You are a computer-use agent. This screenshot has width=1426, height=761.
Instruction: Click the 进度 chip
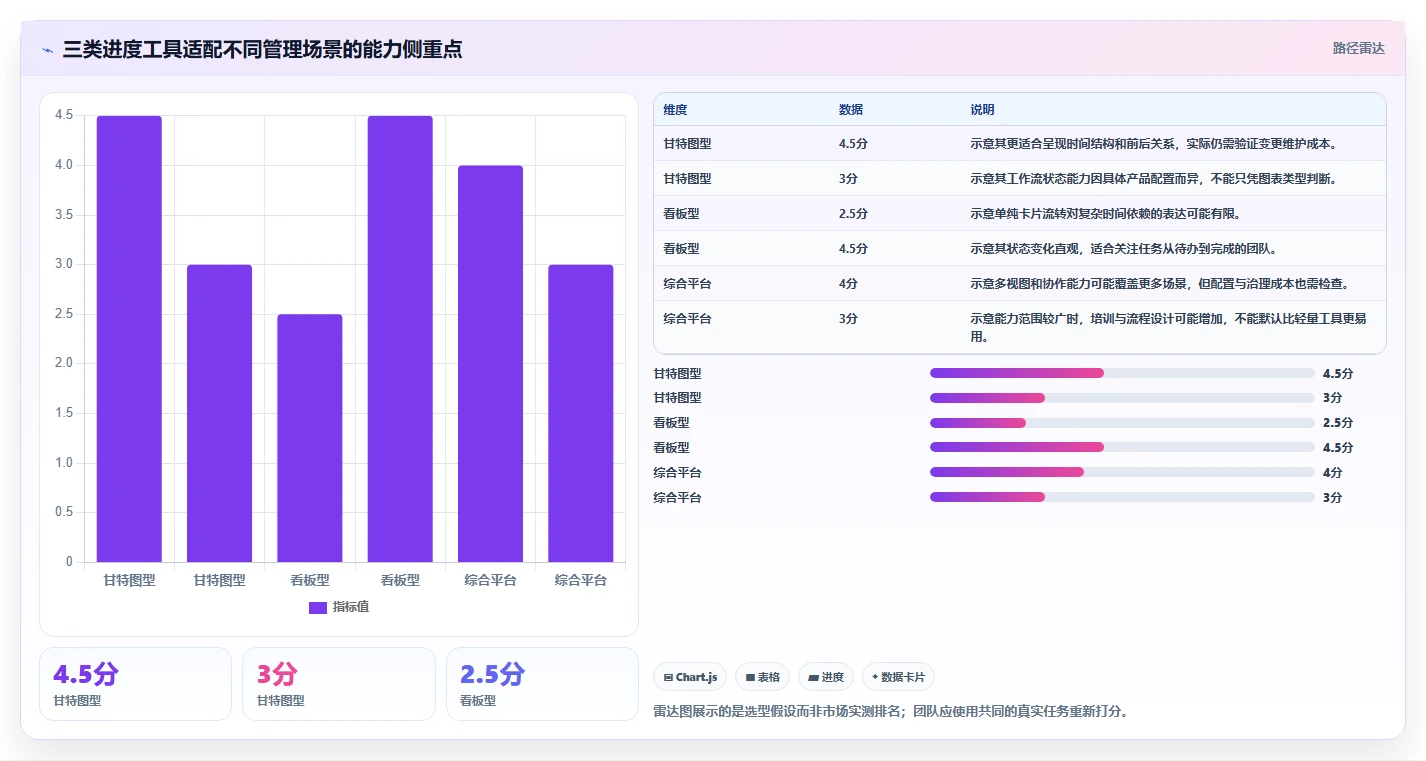pos(826,677)
